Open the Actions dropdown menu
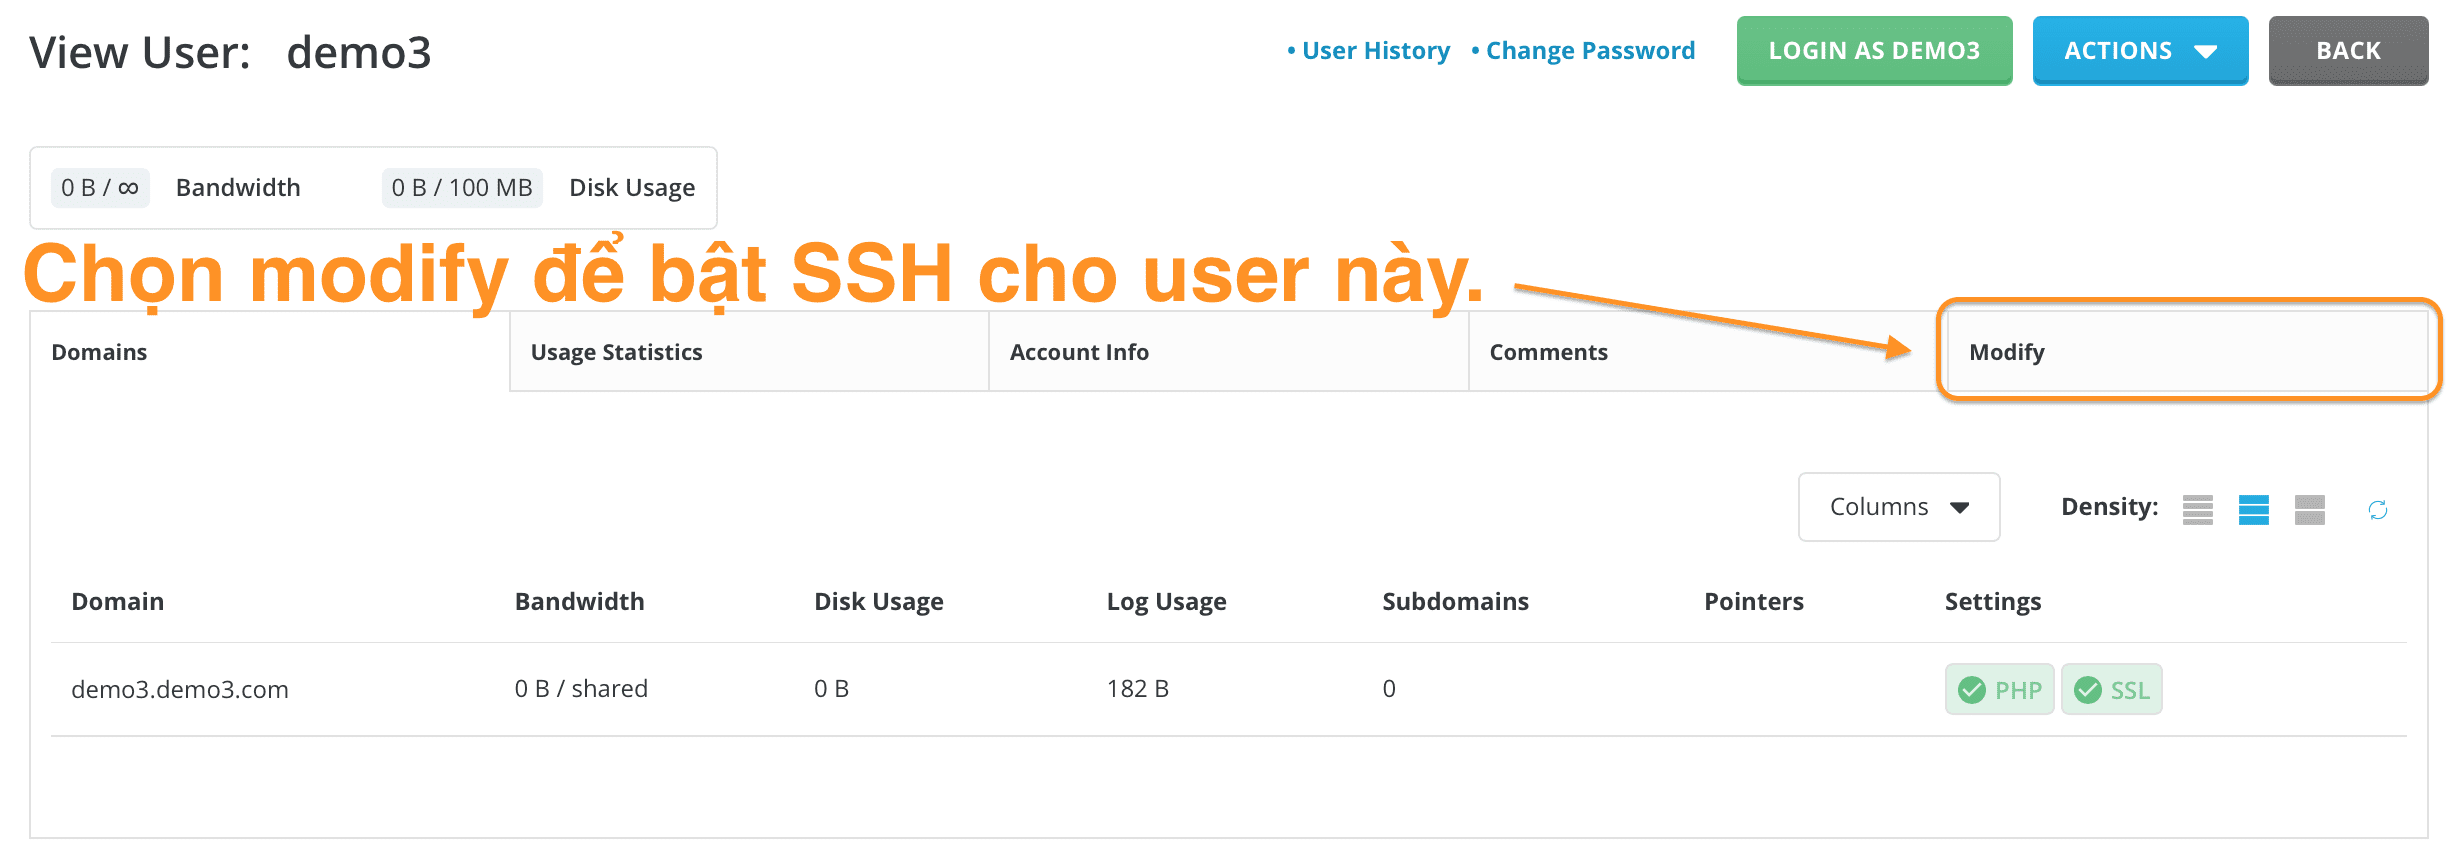The height and width of the screenshot is (860, 2464). (2140, 51)
